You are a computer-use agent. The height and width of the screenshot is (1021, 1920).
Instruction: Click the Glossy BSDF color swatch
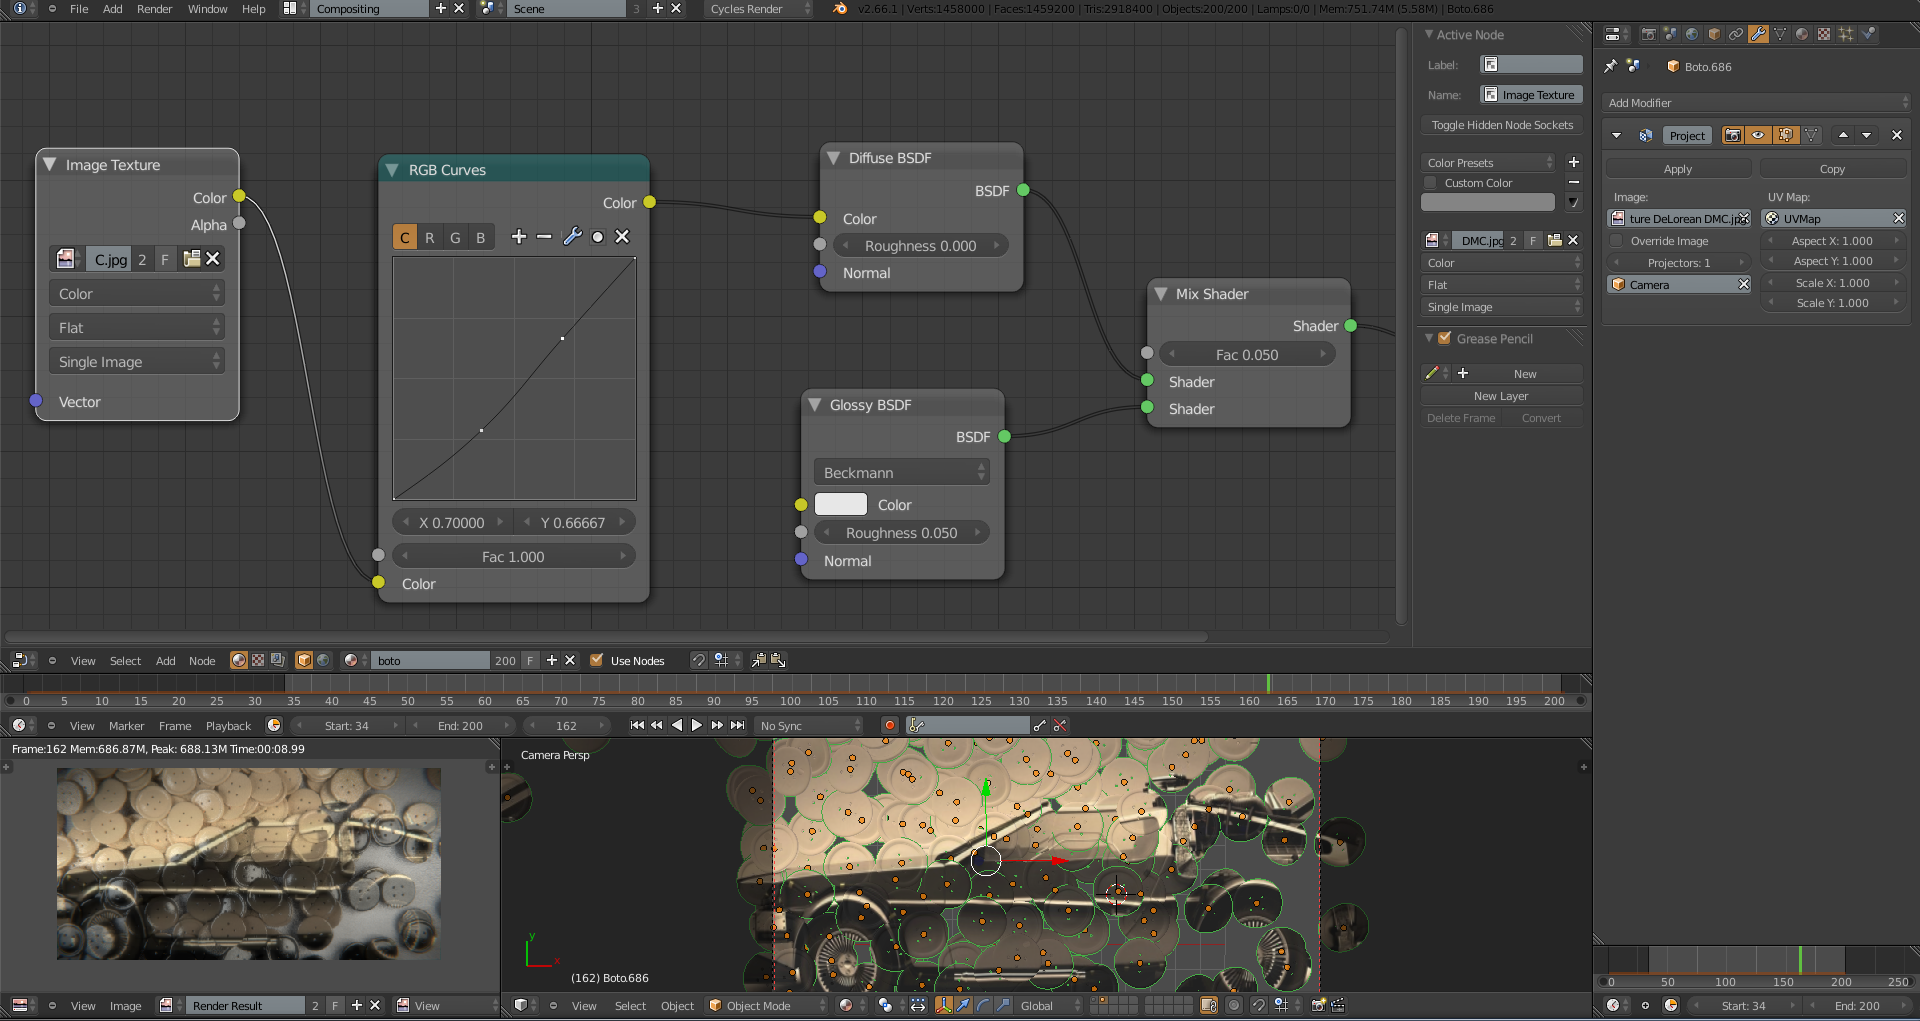[x=840, y=505]
